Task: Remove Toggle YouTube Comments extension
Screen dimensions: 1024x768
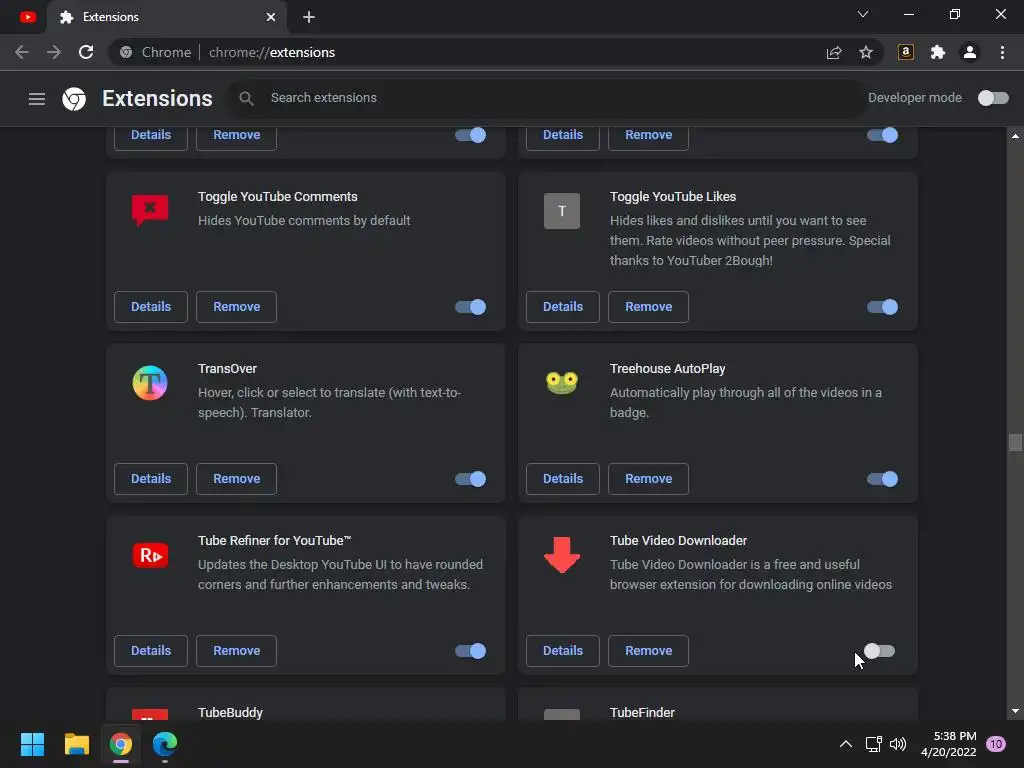Action: pyautogui.click(x=236, y=307)
